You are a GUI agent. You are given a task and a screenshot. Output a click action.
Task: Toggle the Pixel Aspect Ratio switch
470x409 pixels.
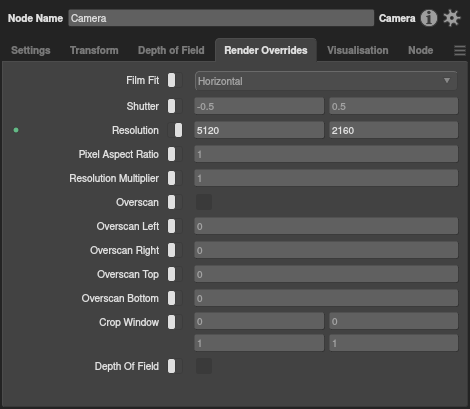[x=175, y=154]
